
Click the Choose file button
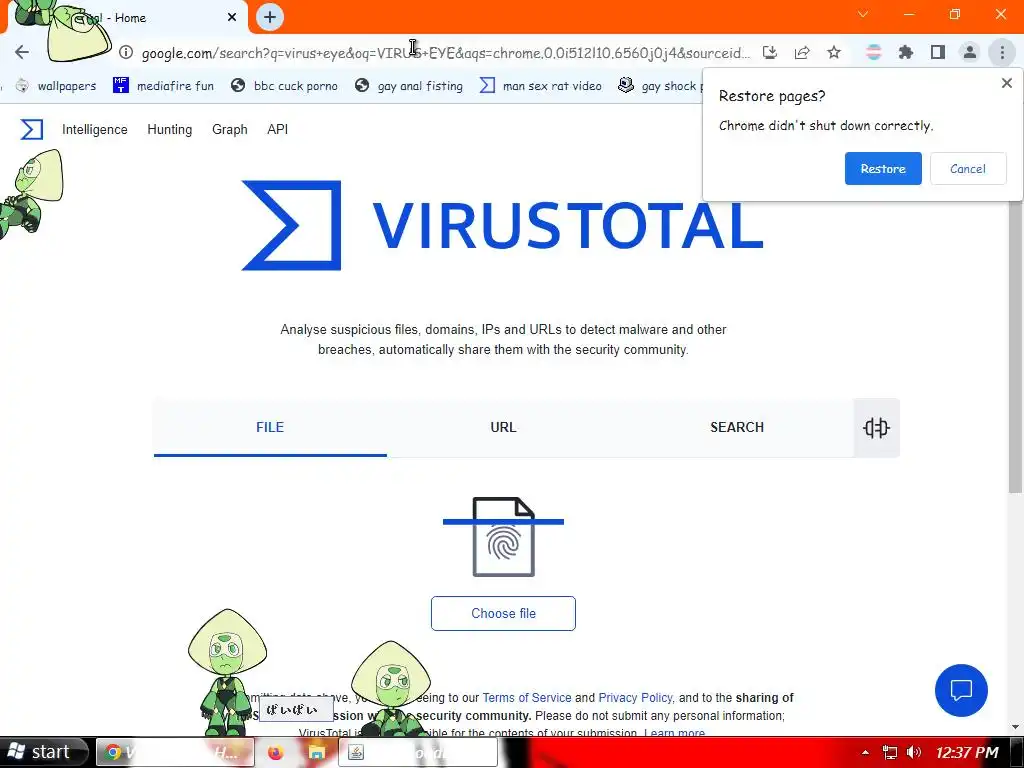pos(504,613)
